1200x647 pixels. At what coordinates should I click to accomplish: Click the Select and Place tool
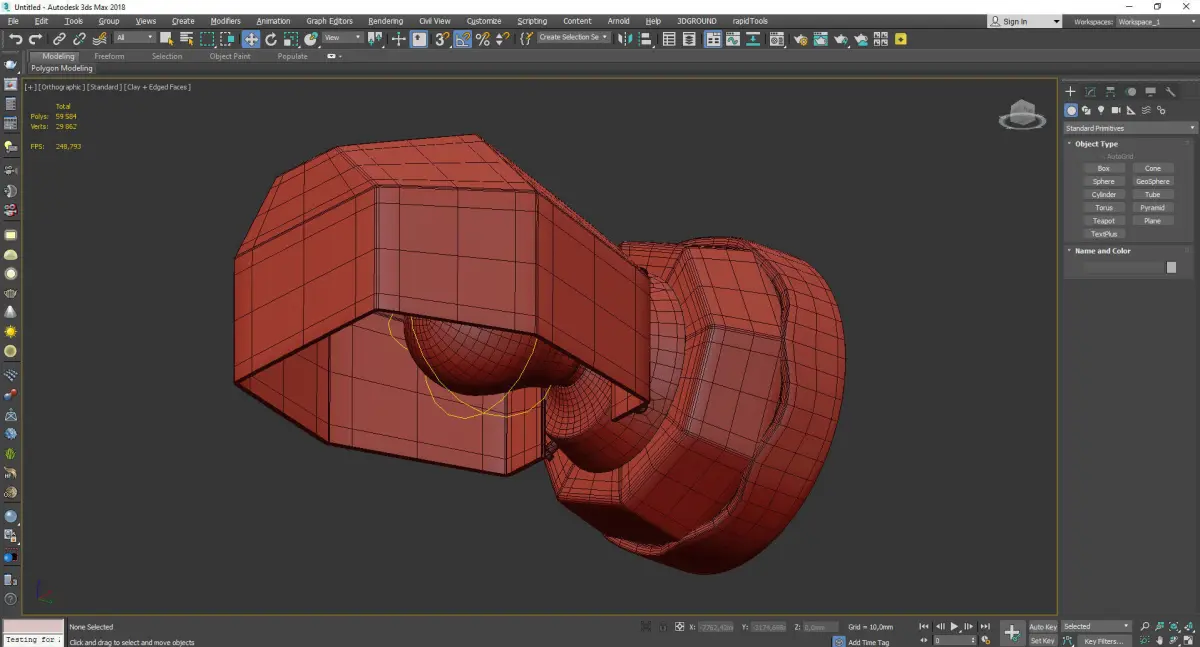tap(311, 39)
